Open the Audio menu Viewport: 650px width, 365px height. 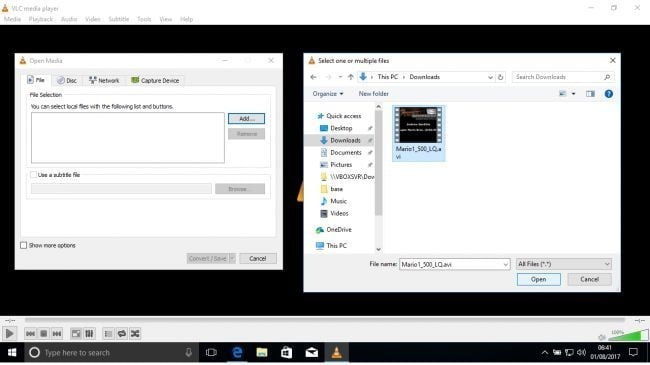point(69,19)
